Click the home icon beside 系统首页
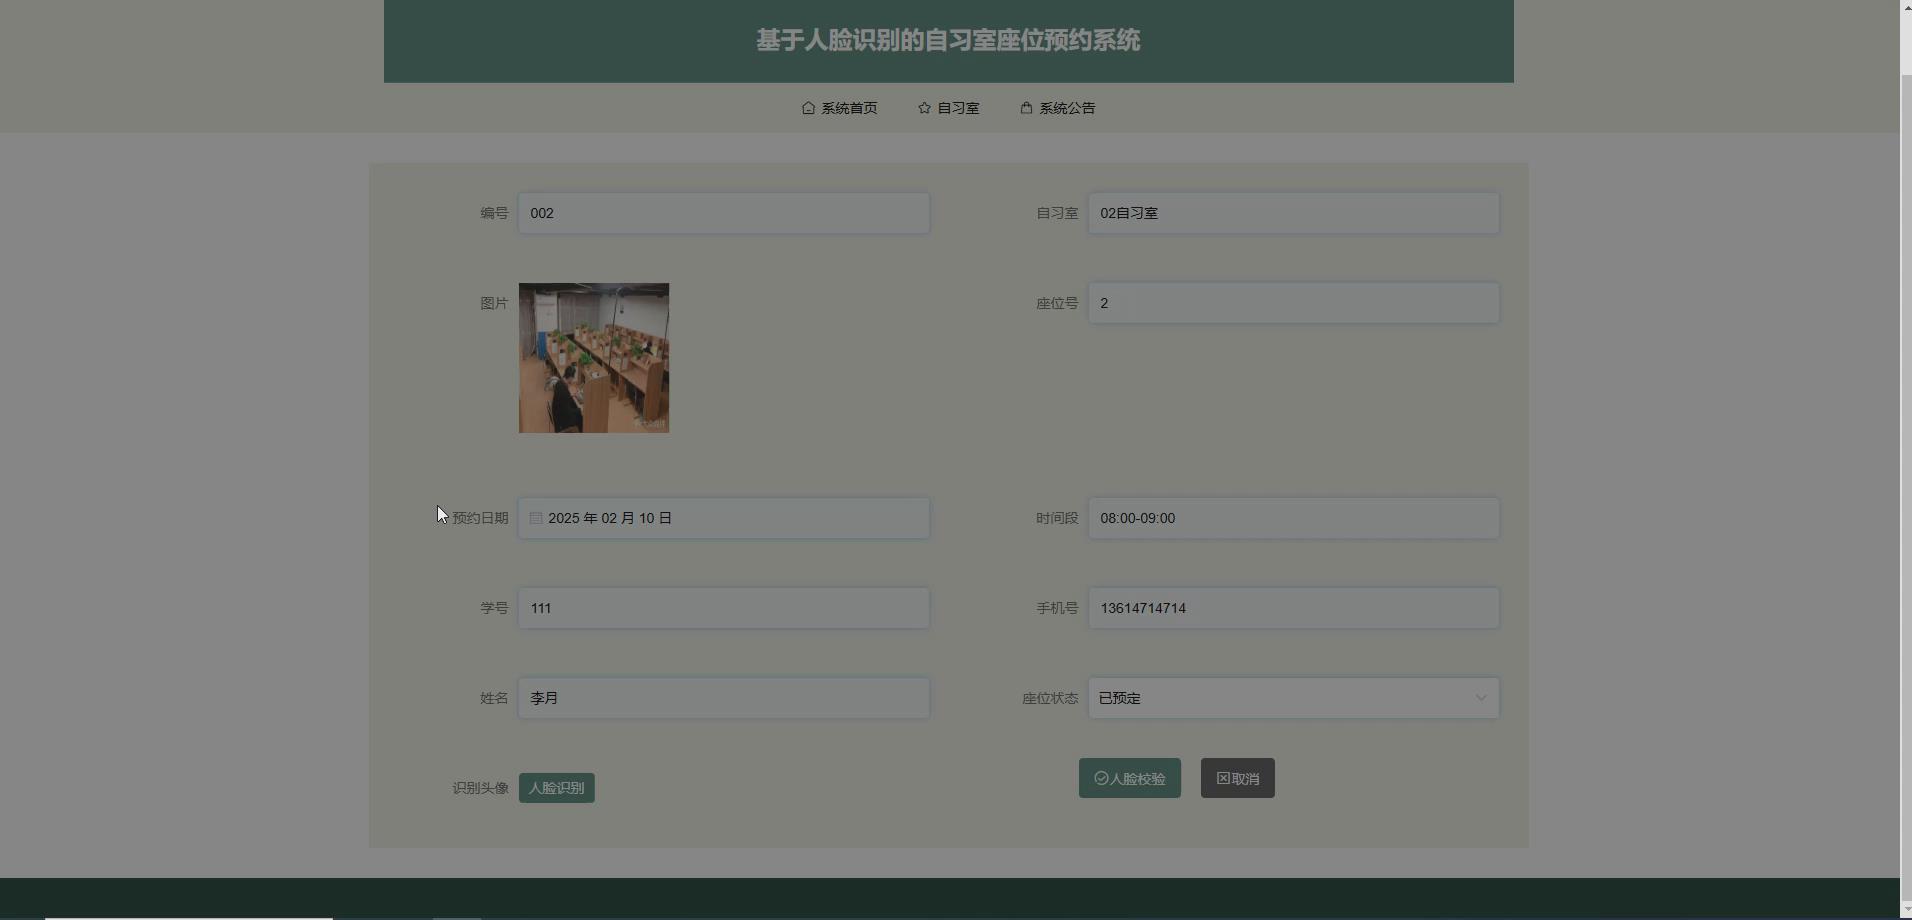This screenshot has width=1912, height=920. click(x=808, y=108)
